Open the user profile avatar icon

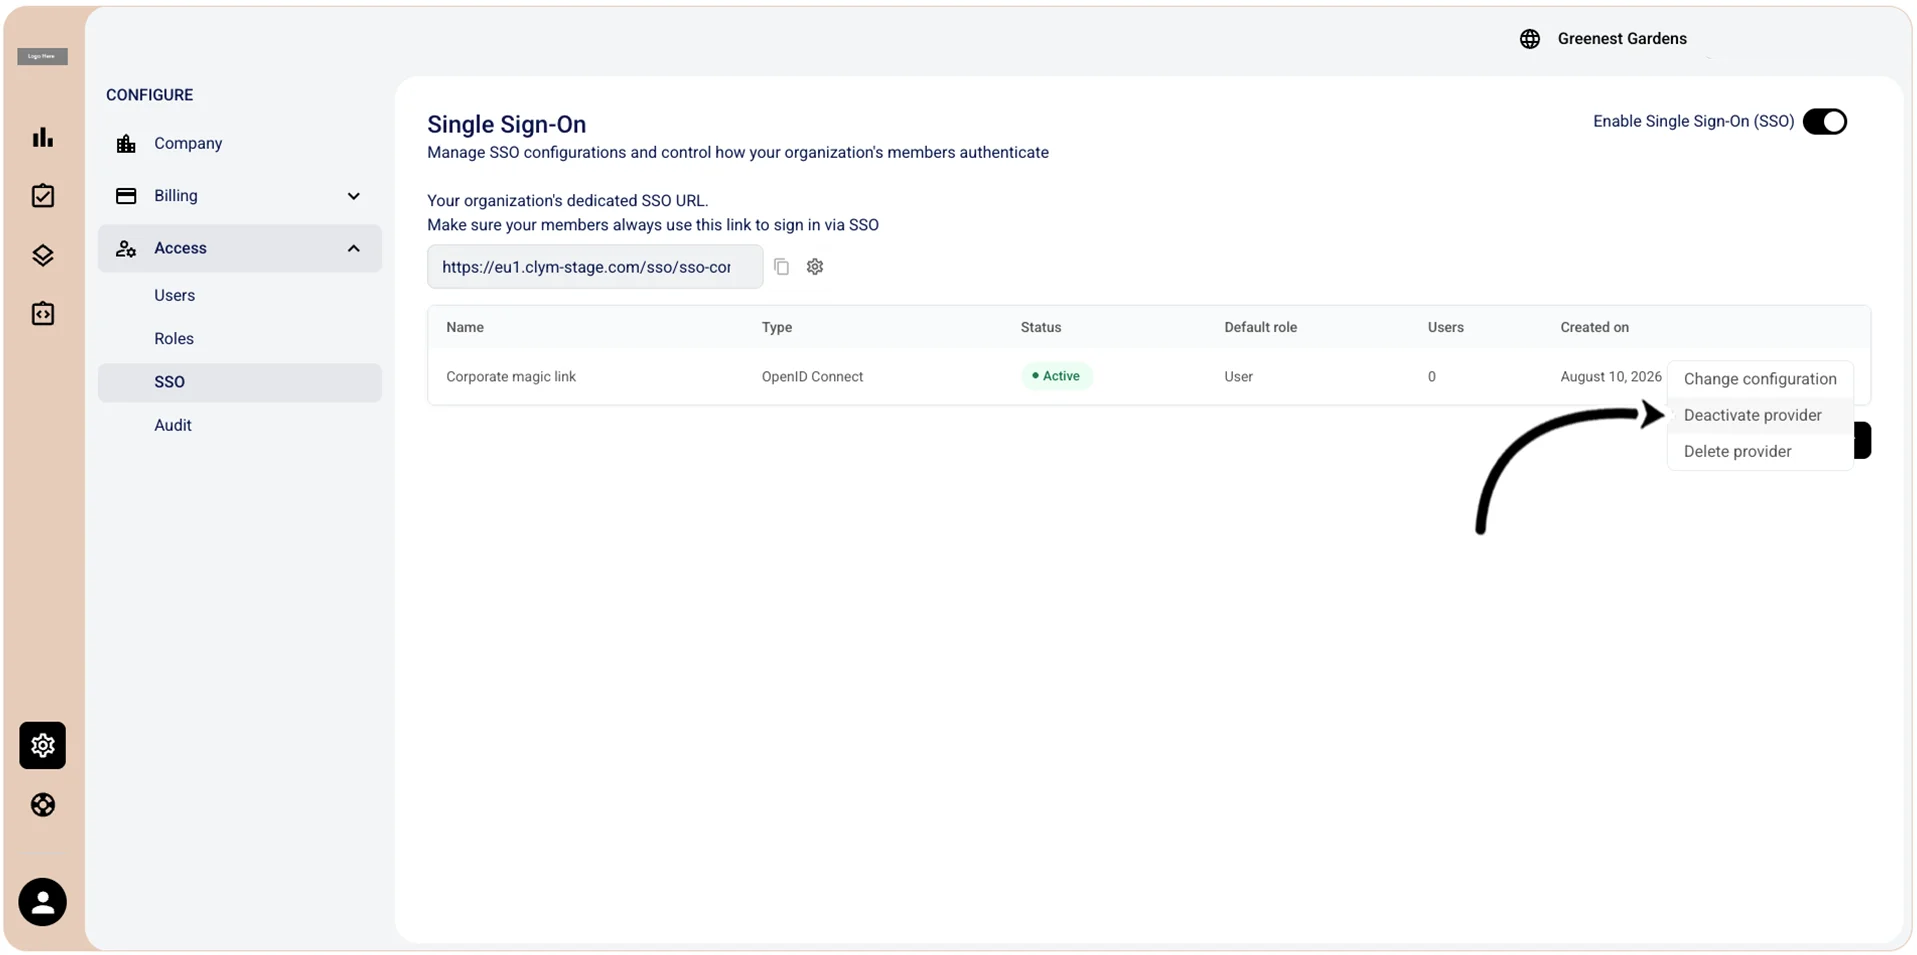tap(42, 902)
